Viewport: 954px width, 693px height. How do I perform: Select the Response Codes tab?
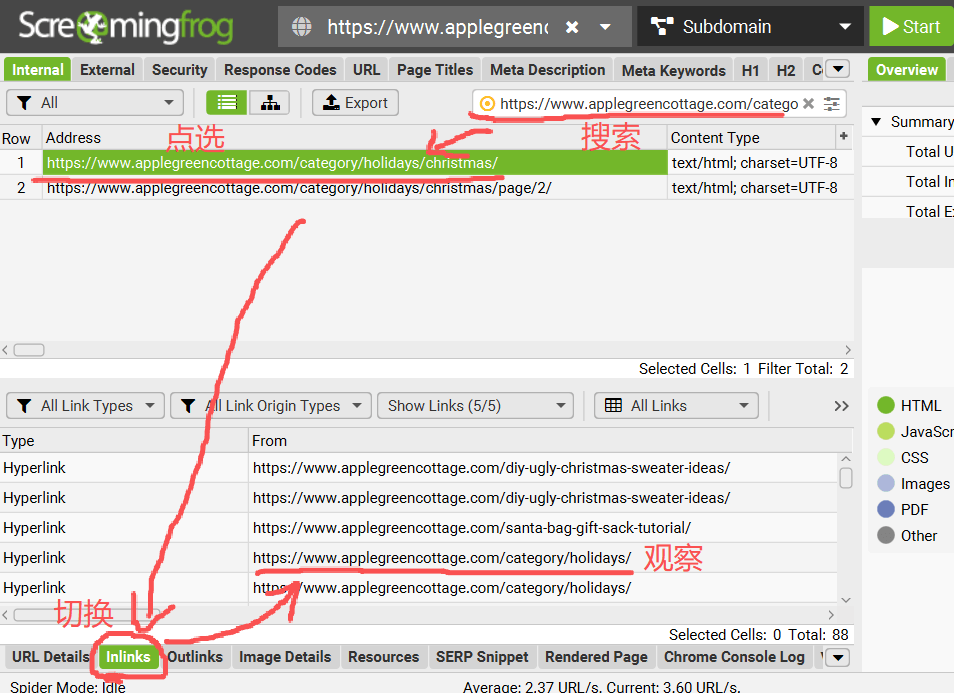280,70
